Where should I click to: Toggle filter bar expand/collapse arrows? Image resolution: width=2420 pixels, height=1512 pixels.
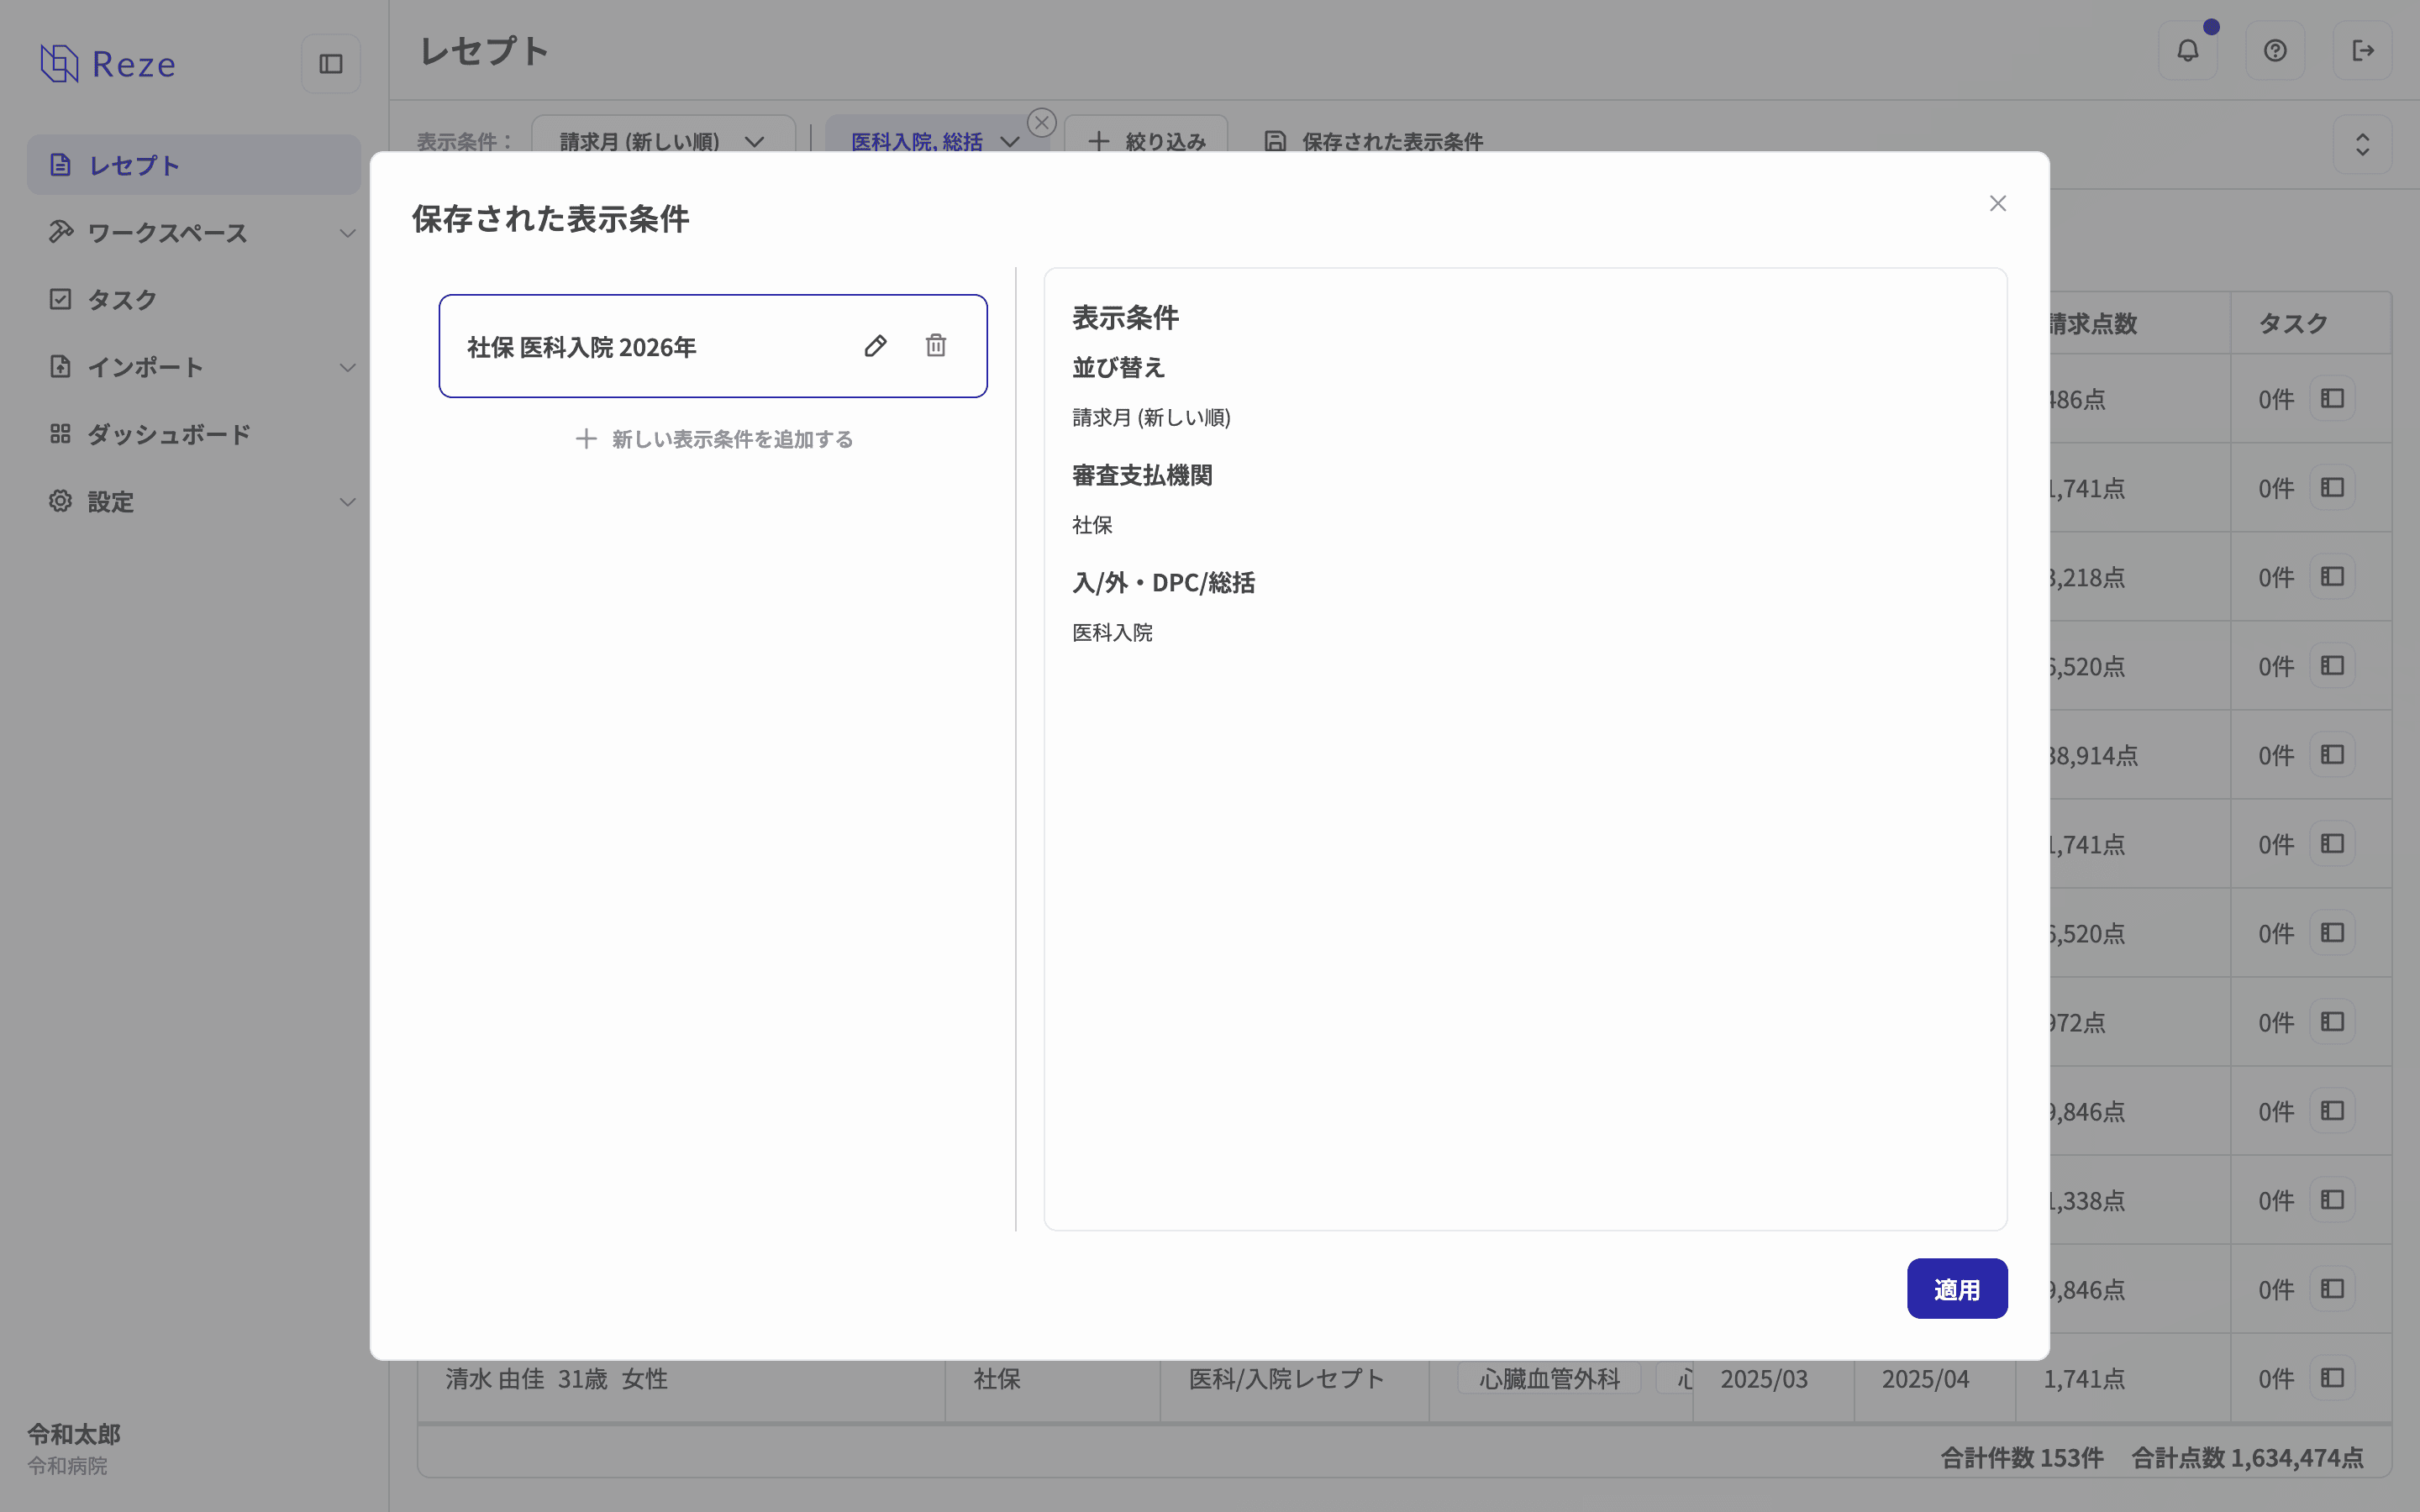2362,145
